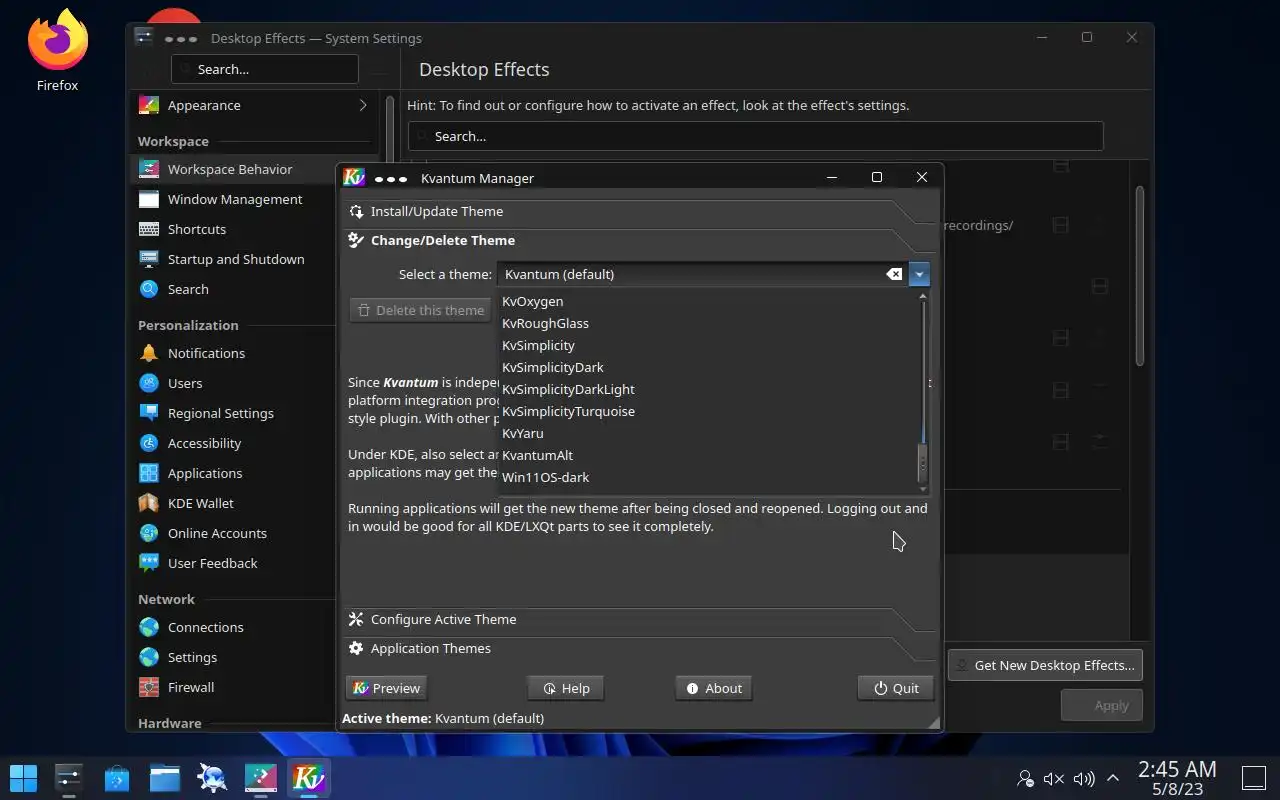1280x800 pixels.
Task: Open System Settings from the taskbar
Action: tap(69, 777)
